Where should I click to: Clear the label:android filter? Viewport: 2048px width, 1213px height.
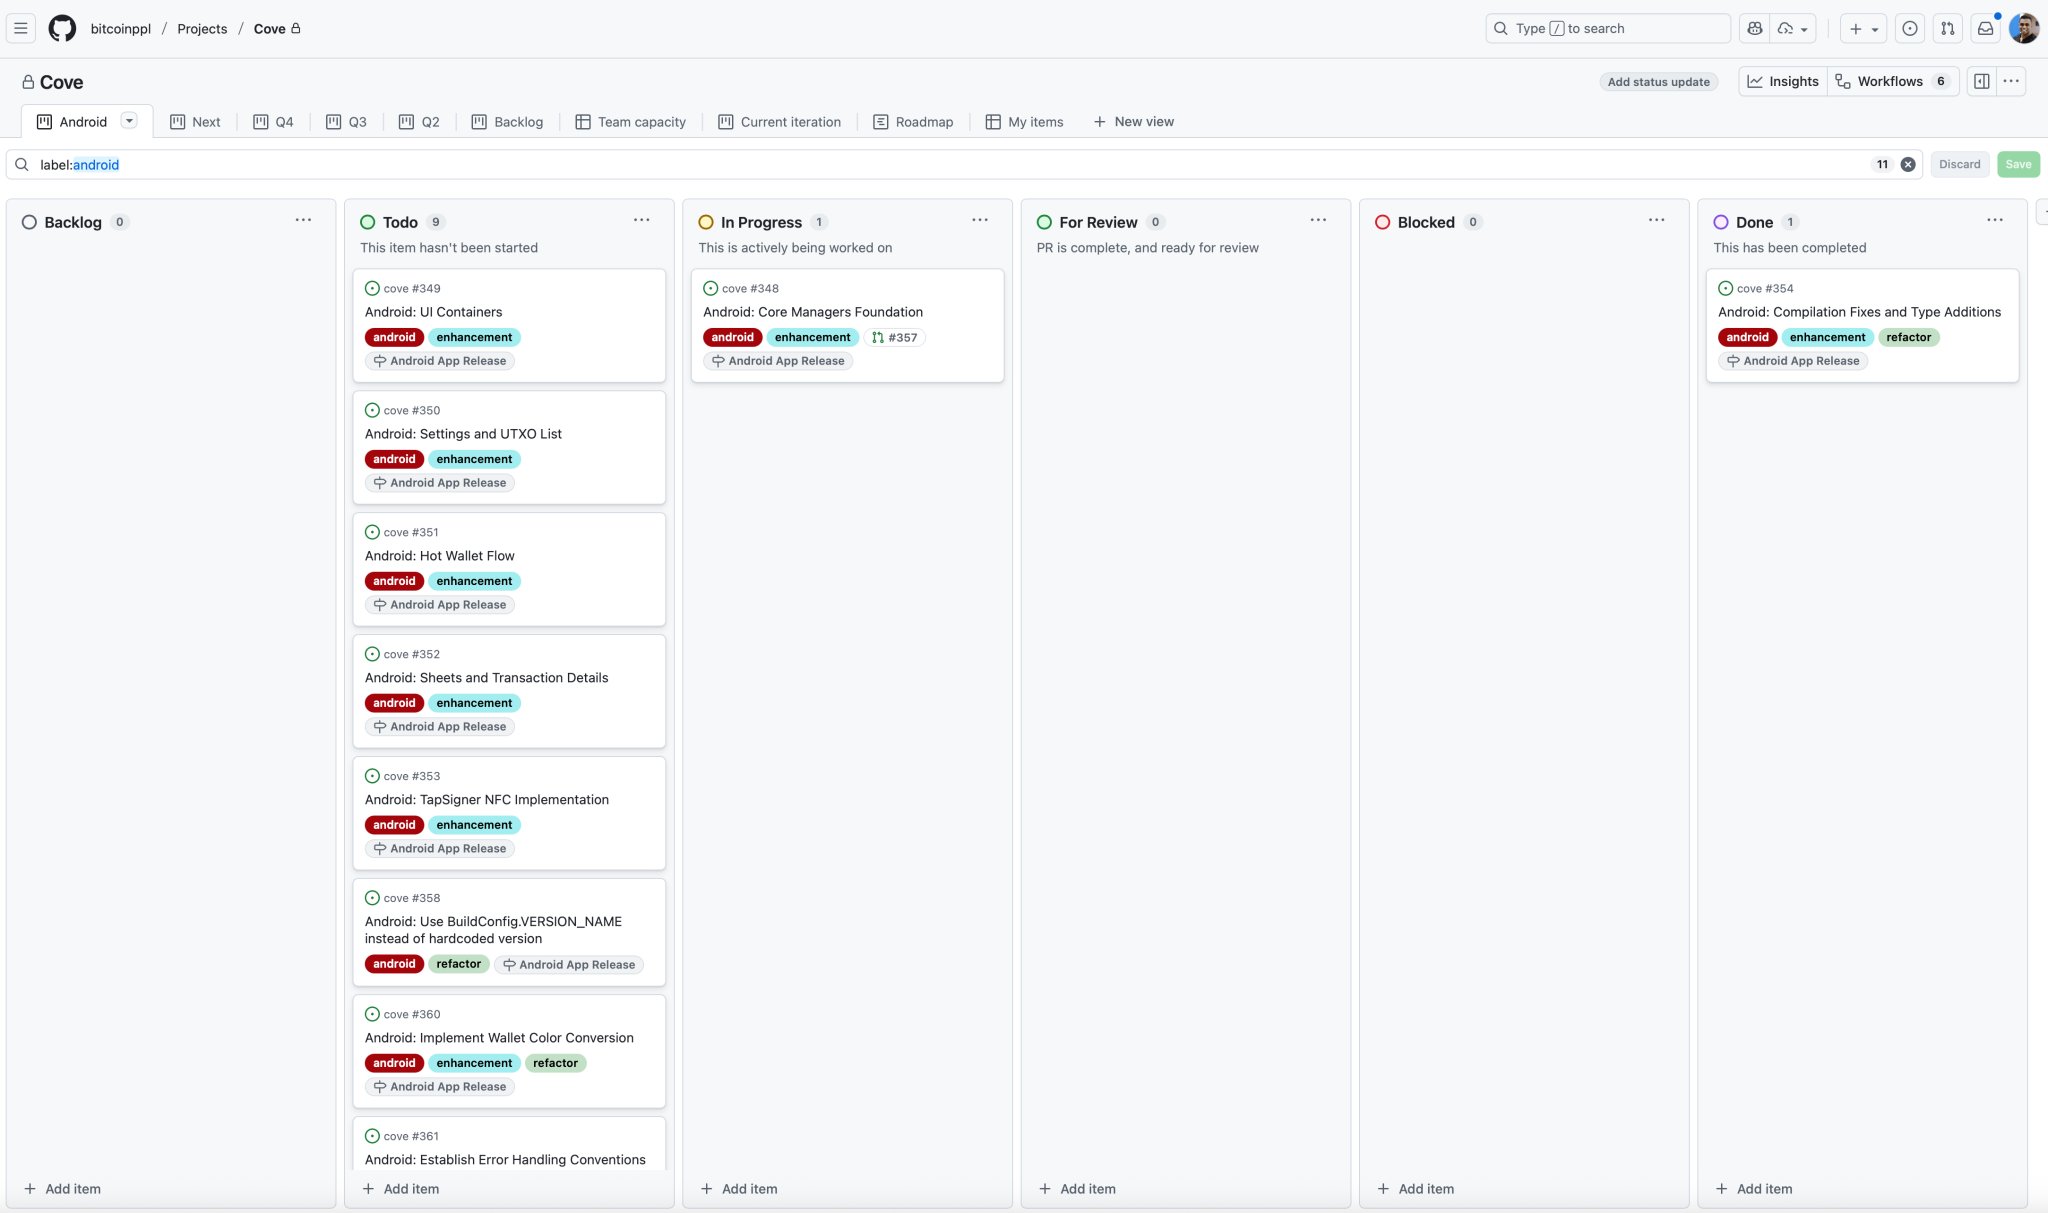pyautogui.click(x=1908, y=164)
